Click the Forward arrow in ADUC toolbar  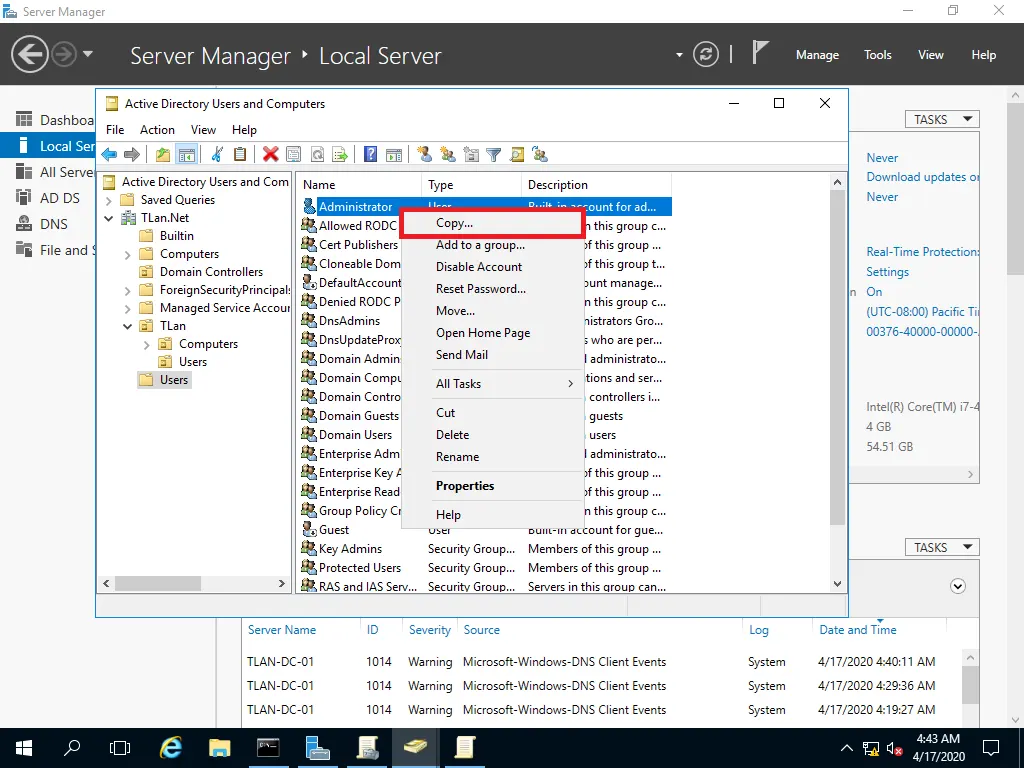(132, 155)
